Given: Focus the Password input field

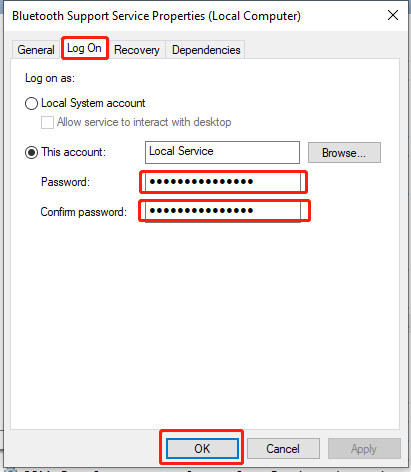Looking at the screenshot, I should coord(223,182).
